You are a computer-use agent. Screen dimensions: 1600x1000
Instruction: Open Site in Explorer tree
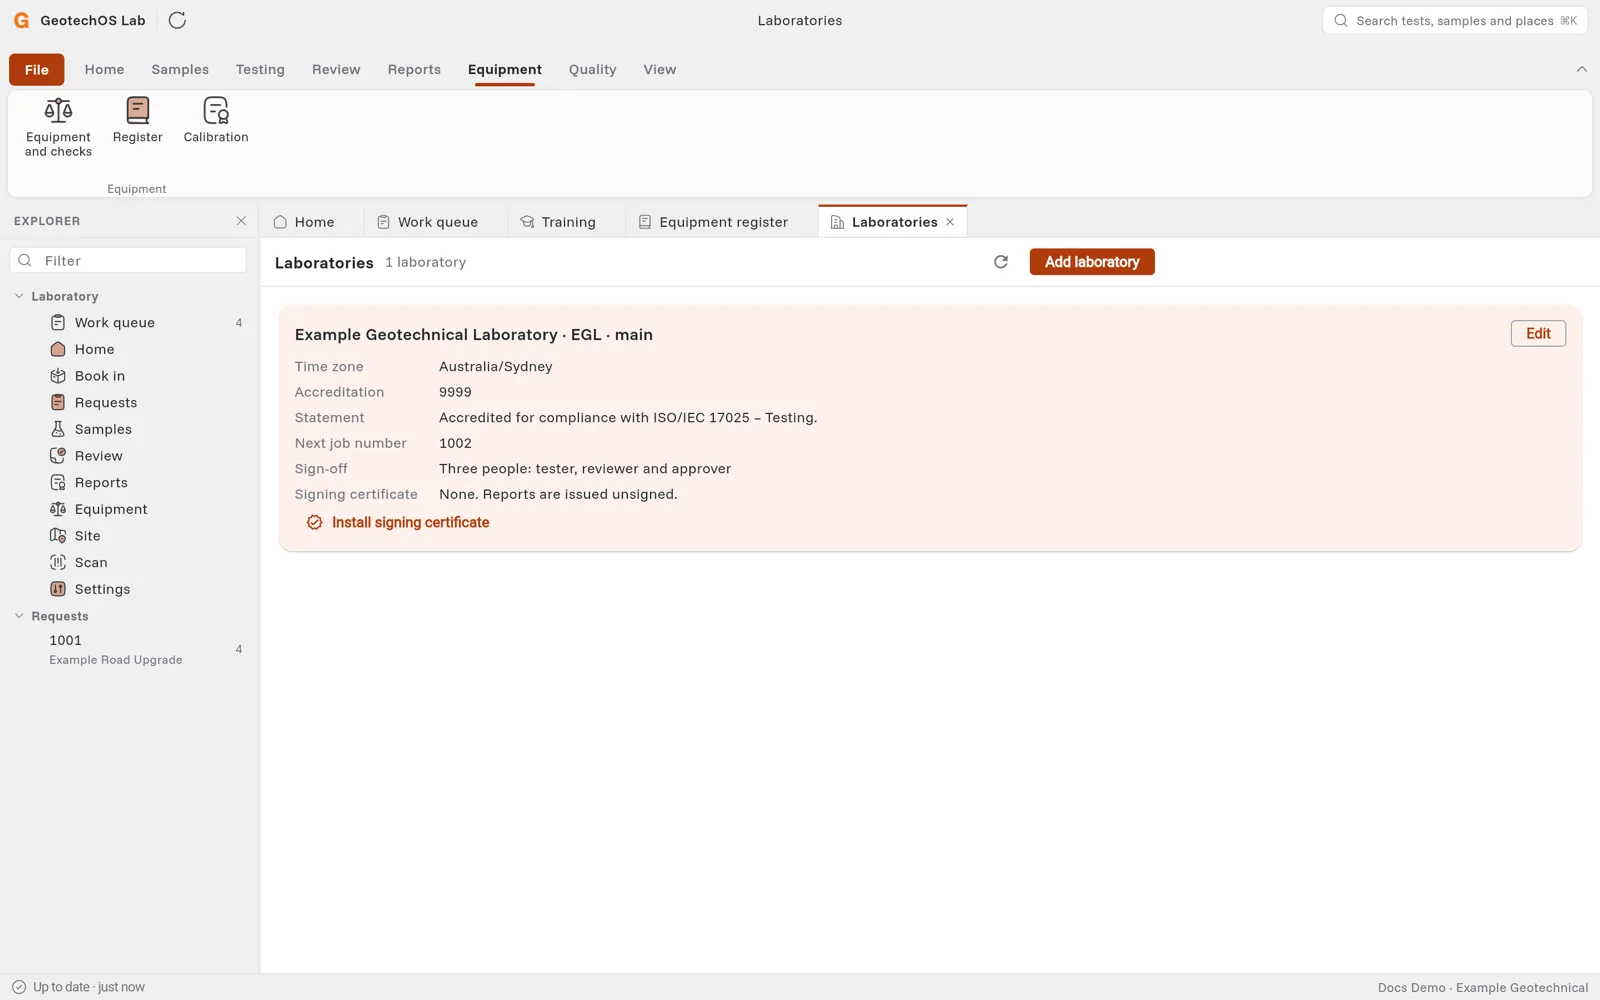coord(129,536)
